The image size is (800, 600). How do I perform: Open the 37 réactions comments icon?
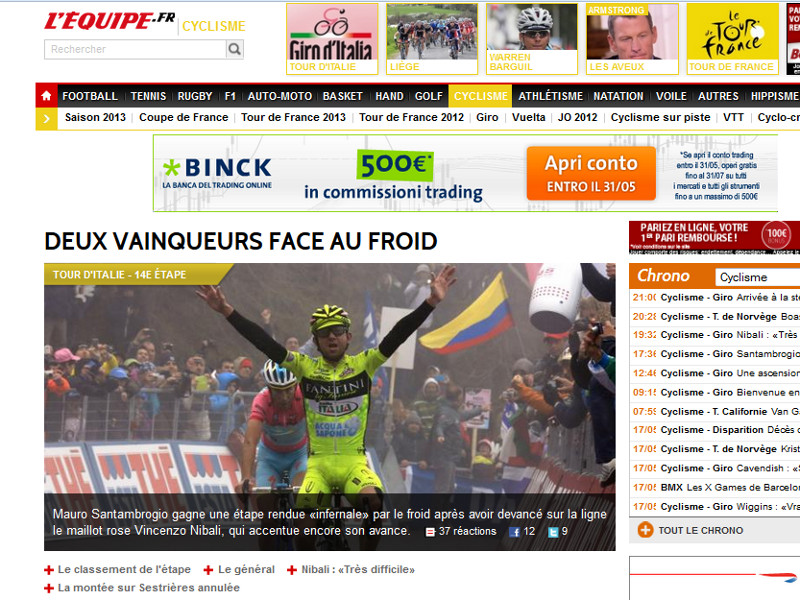click(430, 532)
